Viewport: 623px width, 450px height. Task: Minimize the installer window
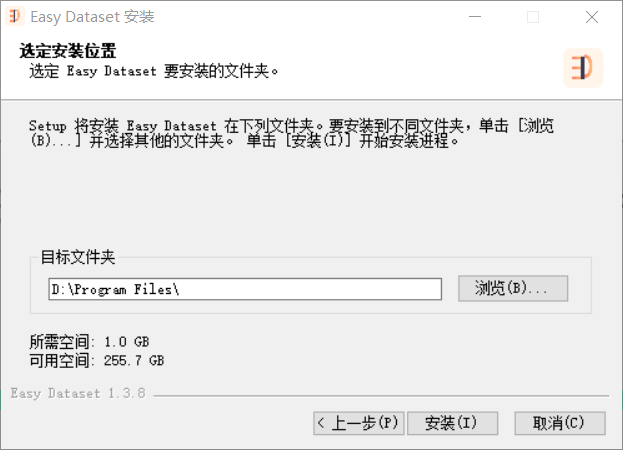pos(475,17)
